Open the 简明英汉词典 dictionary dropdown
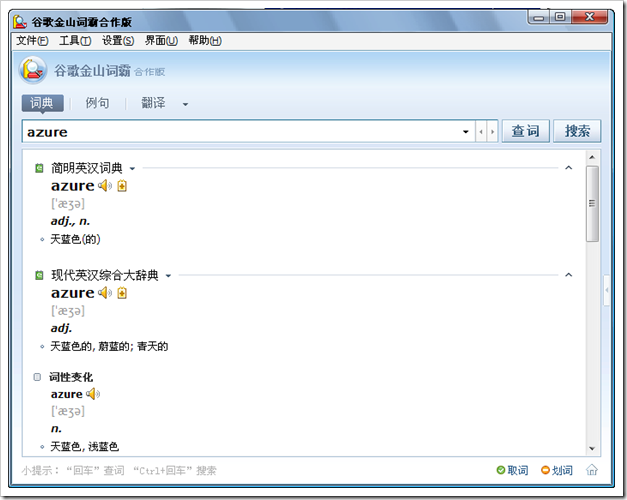 [132, 168]
